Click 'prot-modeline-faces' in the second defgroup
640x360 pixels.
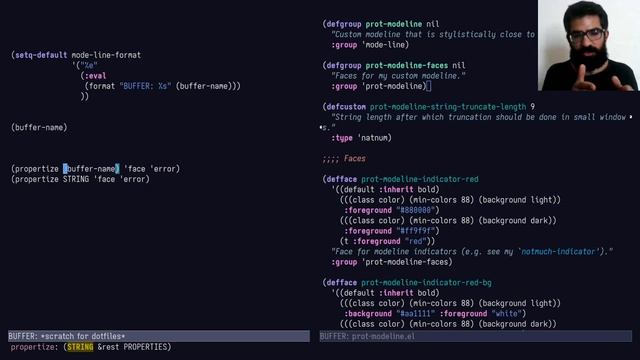(407, 65)
